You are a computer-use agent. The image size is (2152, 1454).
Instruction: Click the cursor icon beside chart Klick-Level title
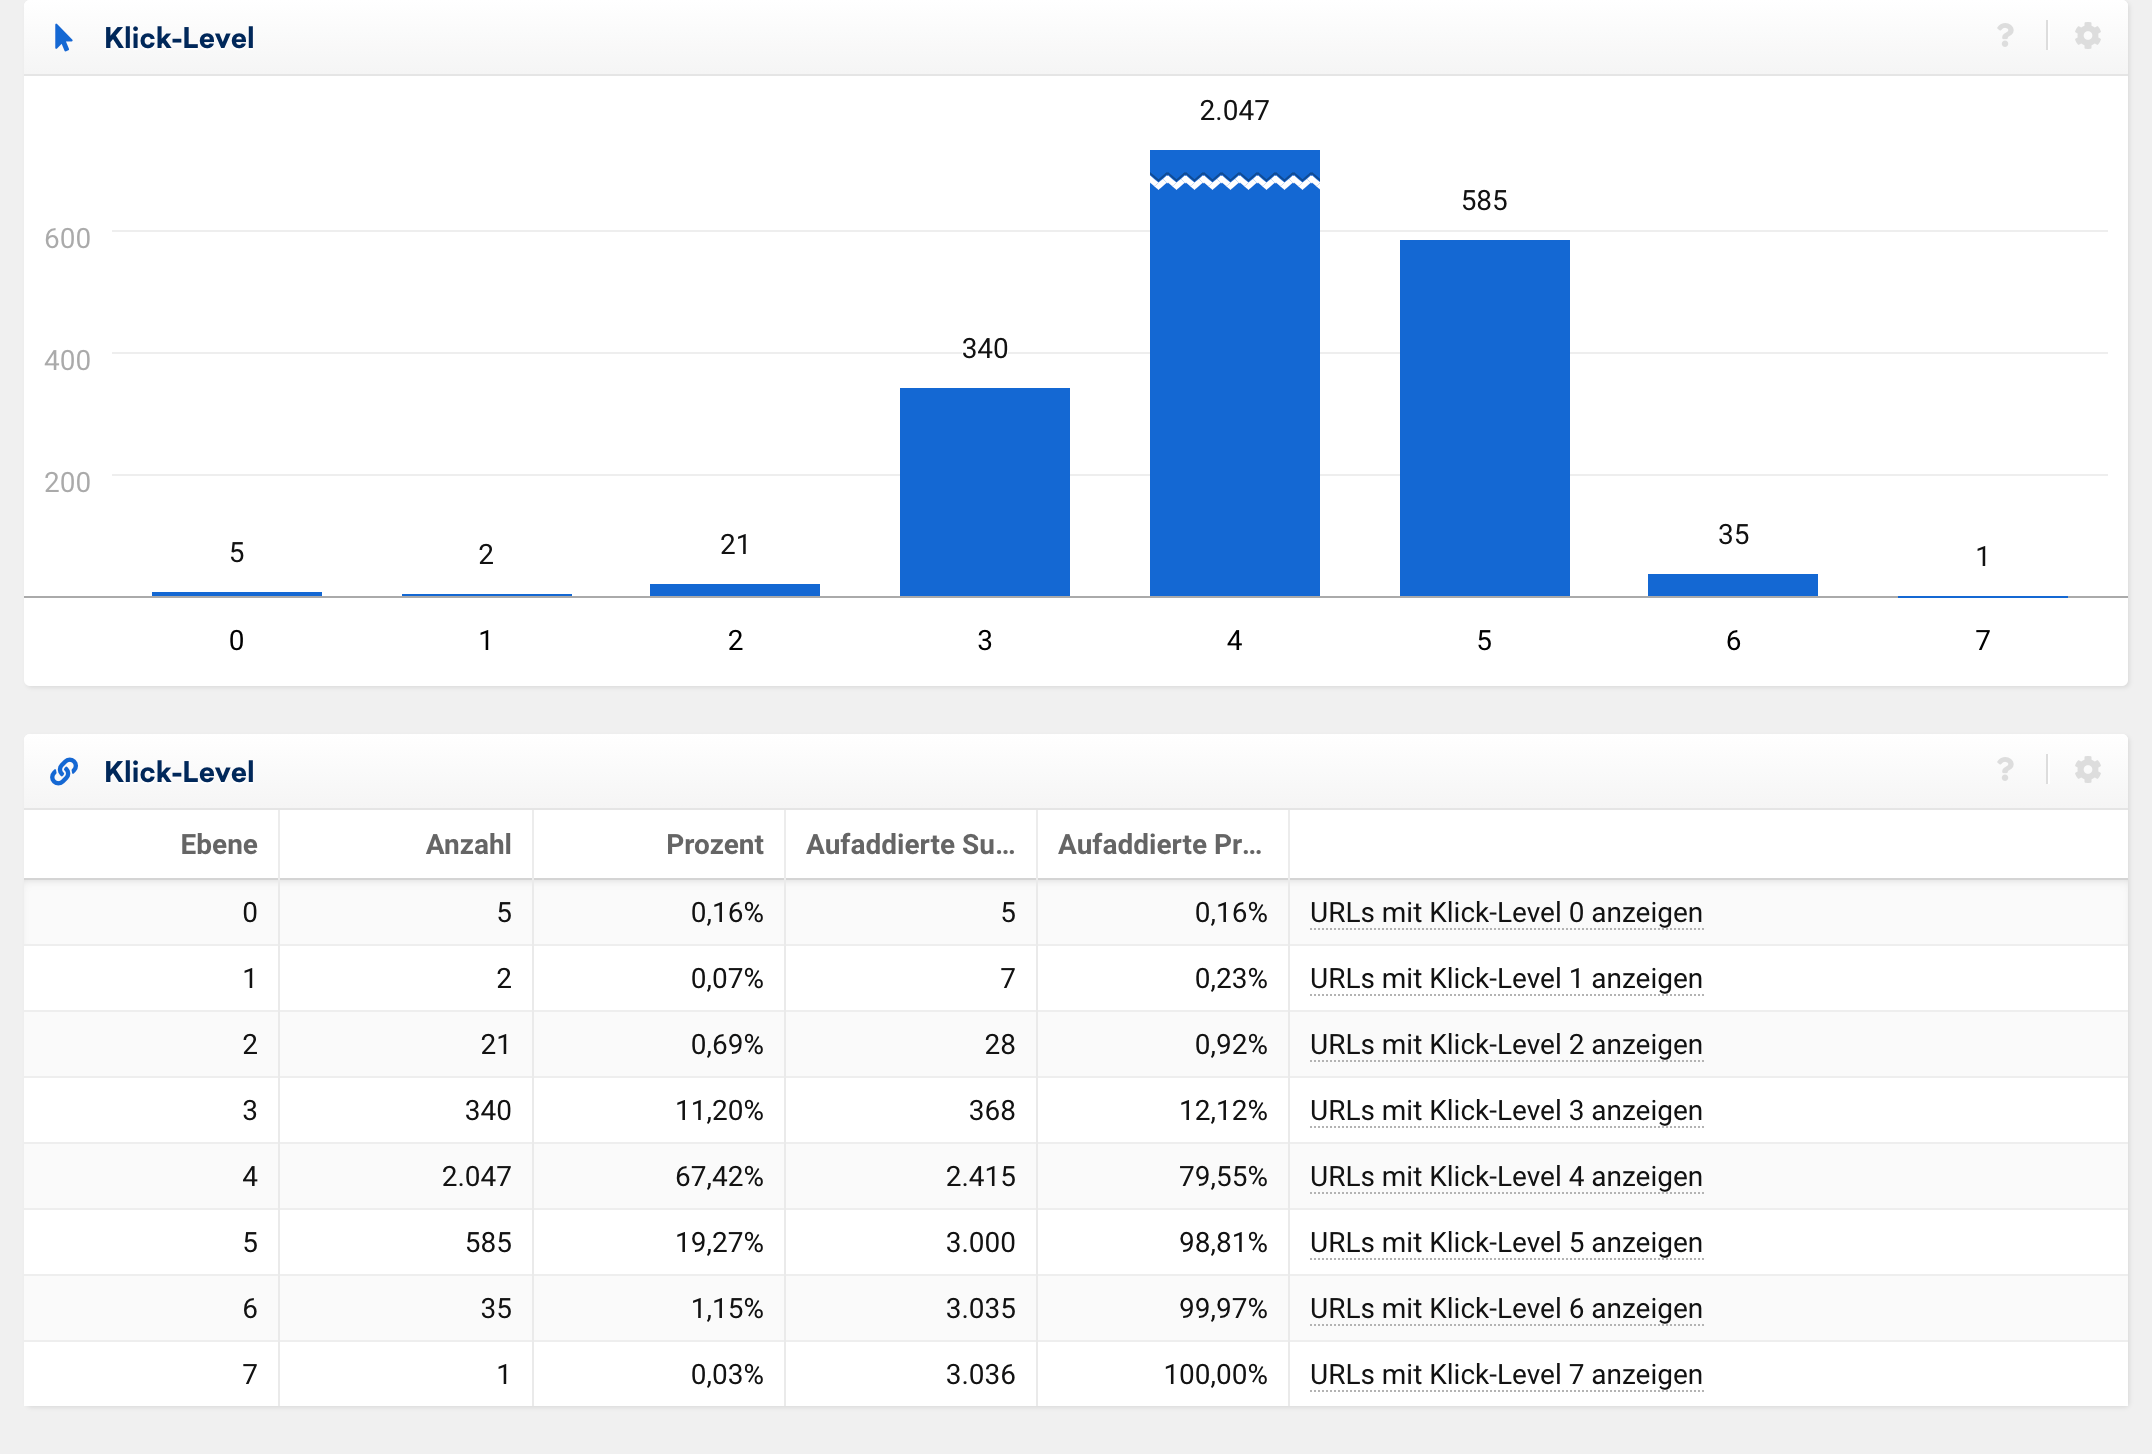point(64,38)
